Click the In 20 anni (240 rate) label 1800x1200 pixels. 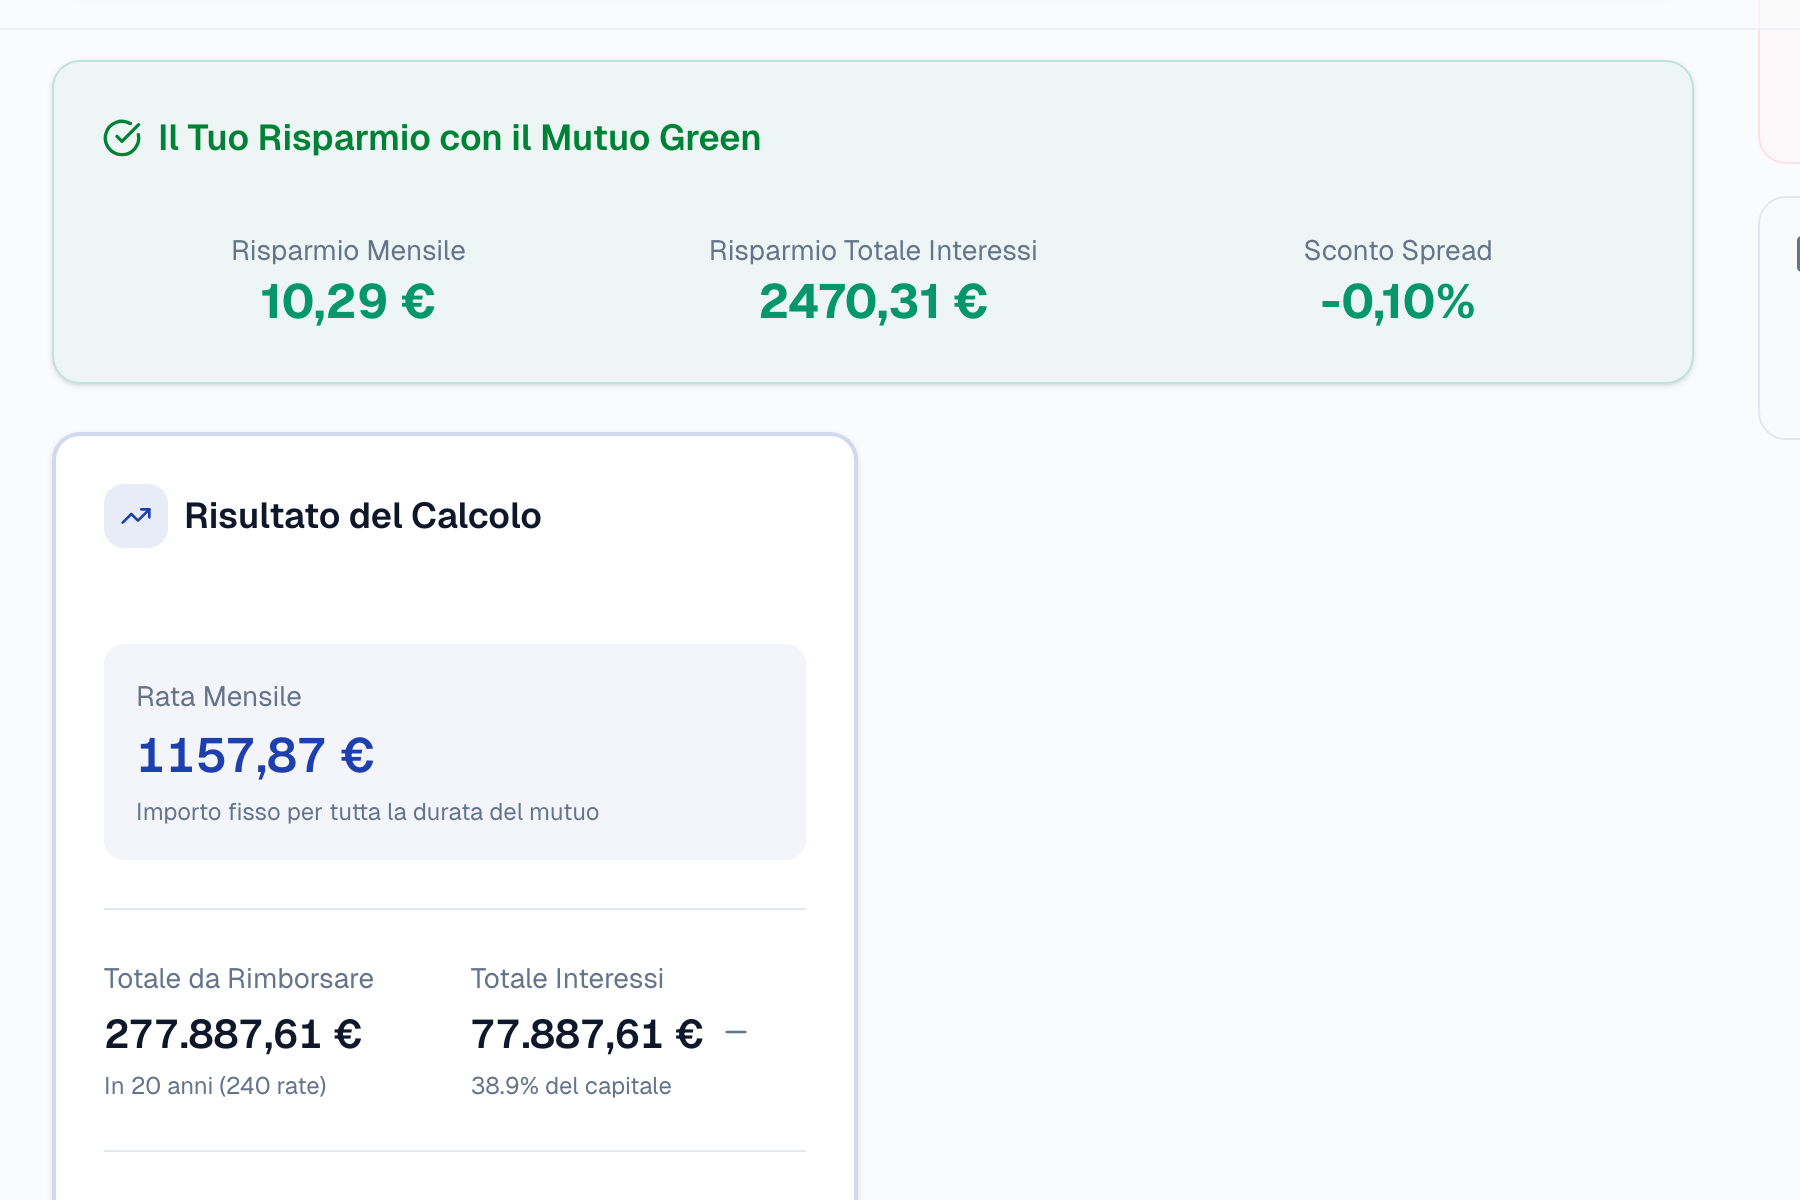(216, 1085)
